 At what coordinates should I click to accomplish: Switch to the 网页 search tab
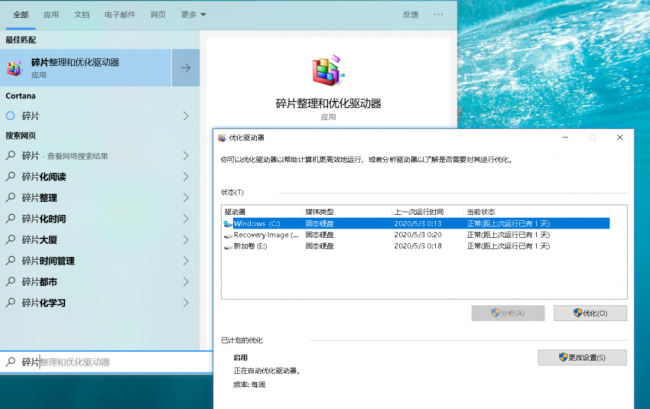click(x=158, y=15)
